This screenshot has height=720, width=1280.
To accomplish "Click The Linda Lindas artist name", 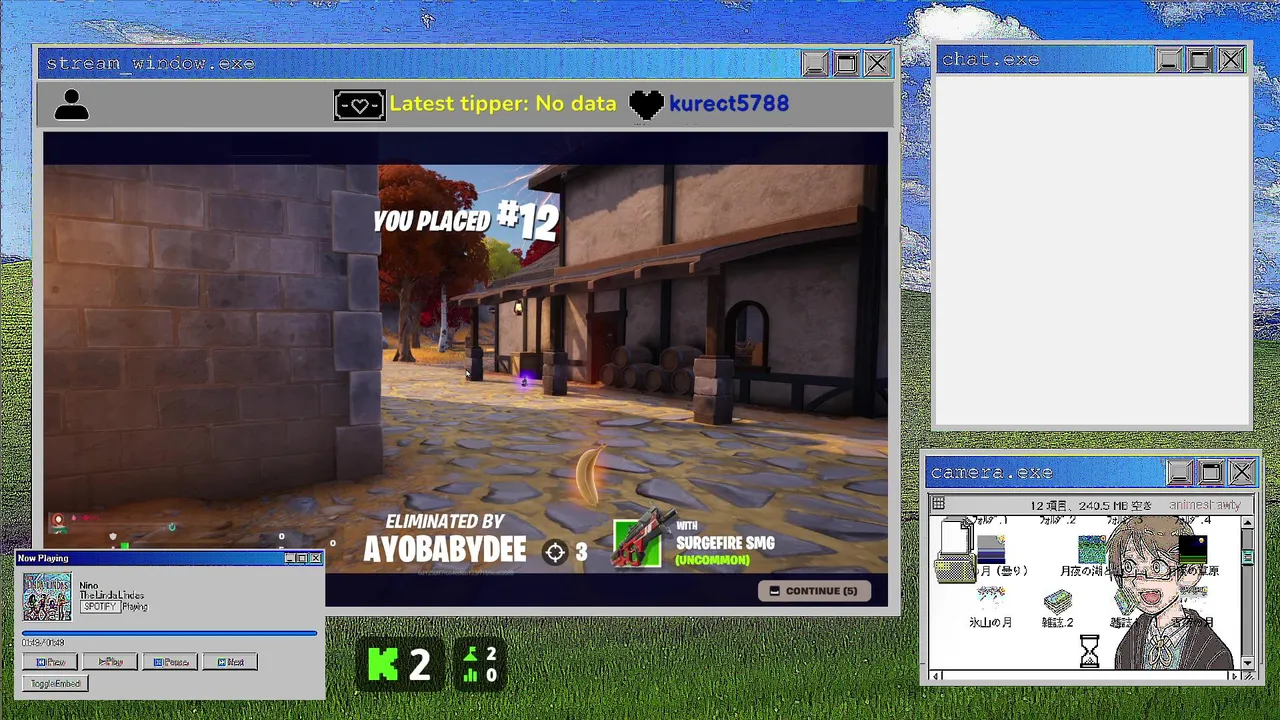I will coord(112,596).
